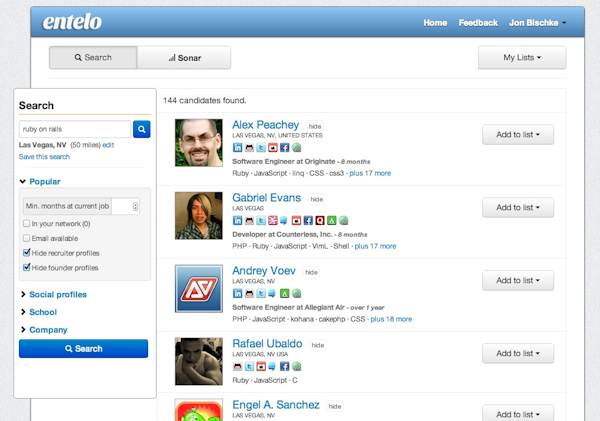Click Andrey Voev's green triangle icon

pos(284,294)
